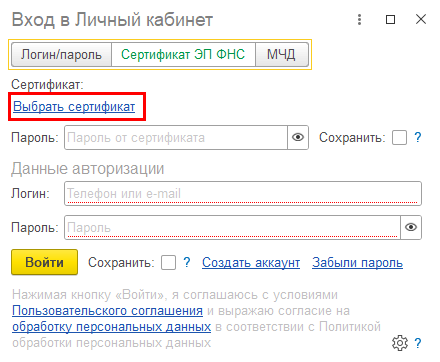Click the yellow Войти button
440x362 pixels.
click(44, 262)
